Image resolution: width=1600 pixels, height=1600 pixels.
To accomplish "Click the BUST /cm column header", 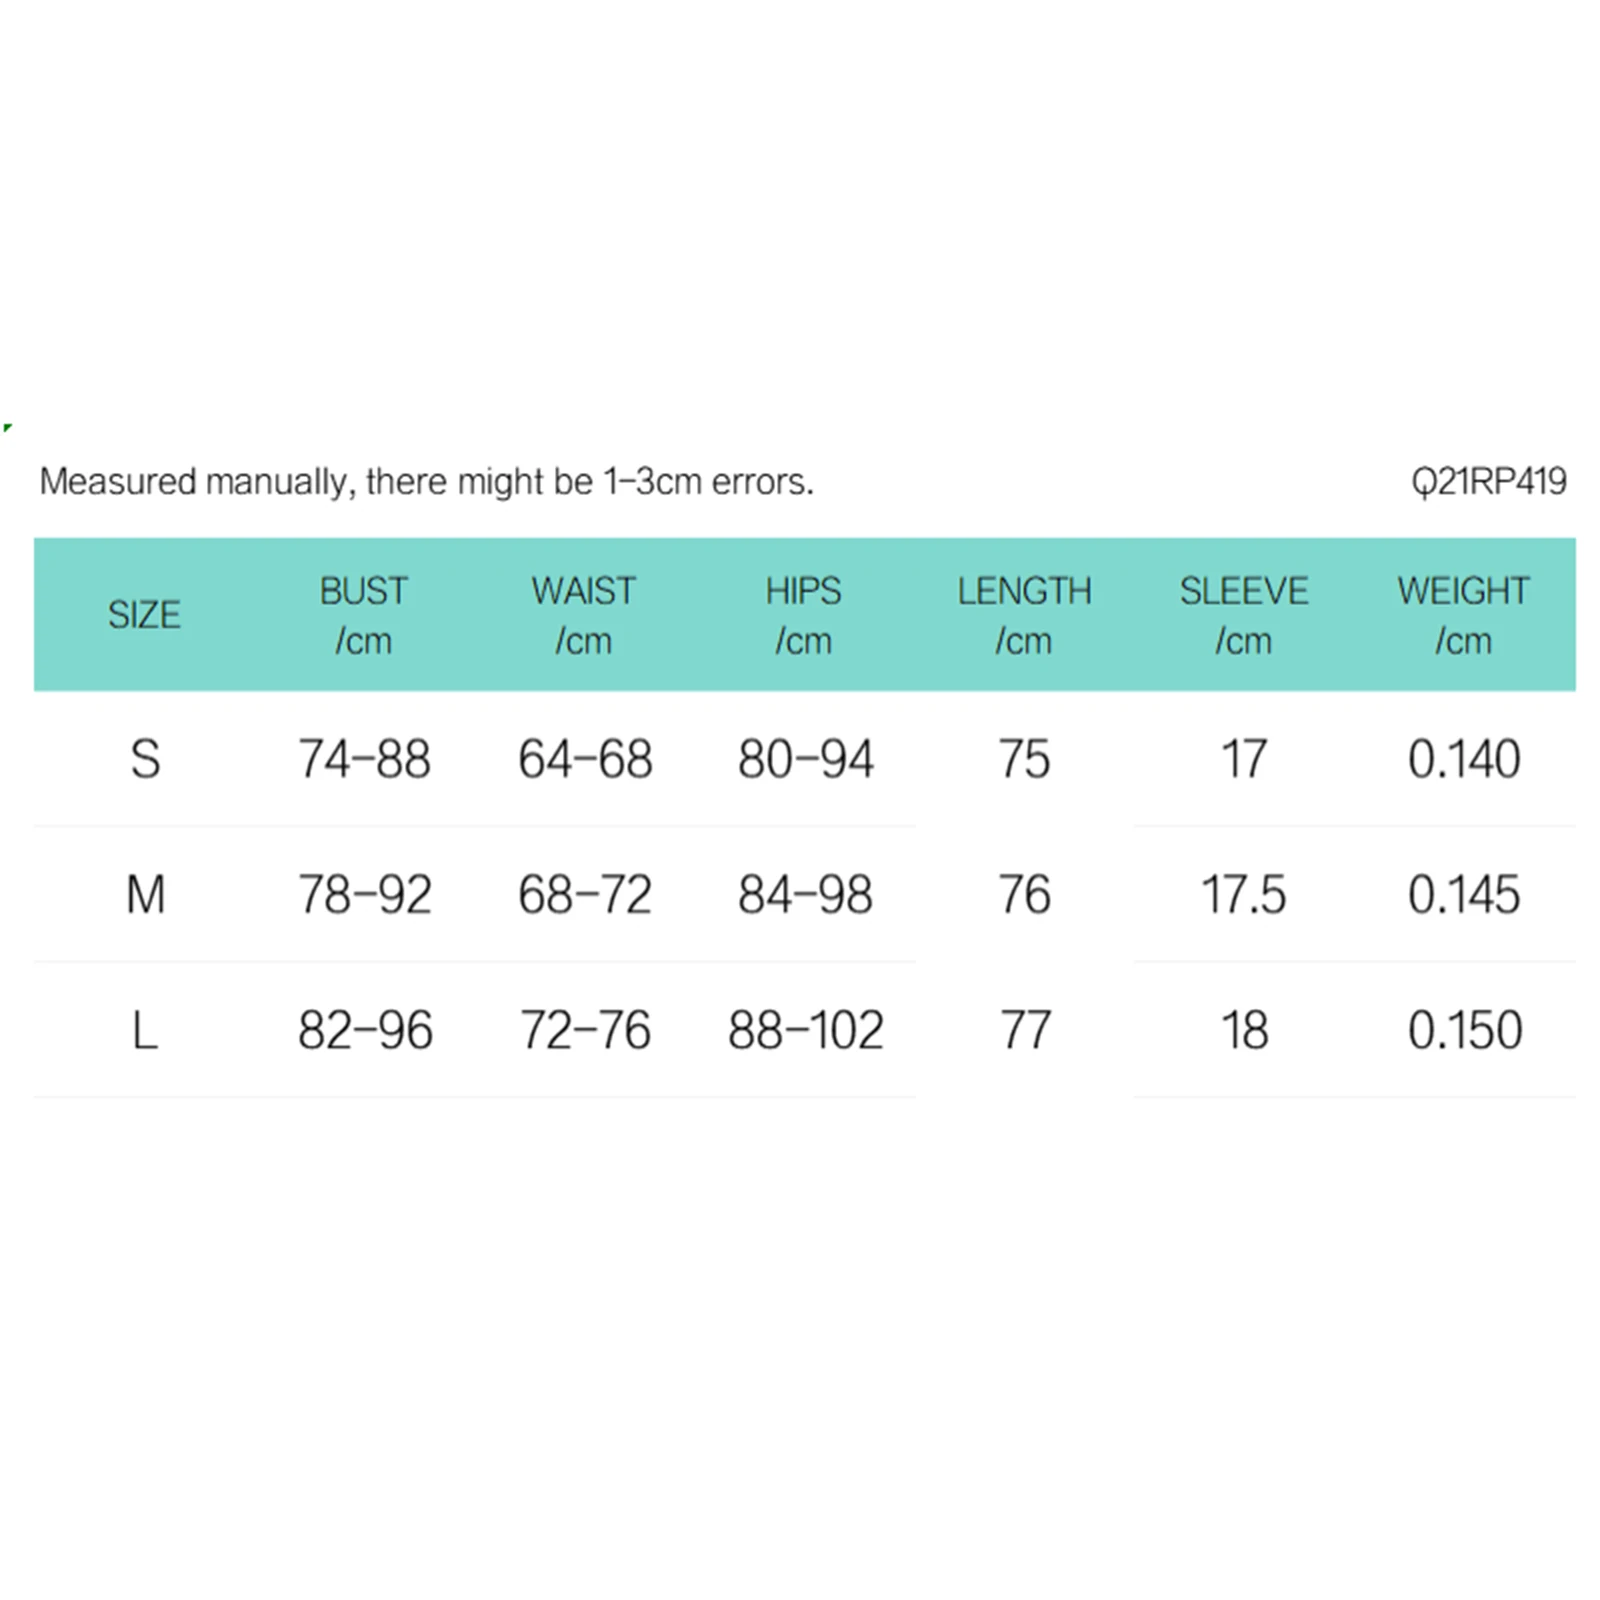I will (x=364, y=615).
